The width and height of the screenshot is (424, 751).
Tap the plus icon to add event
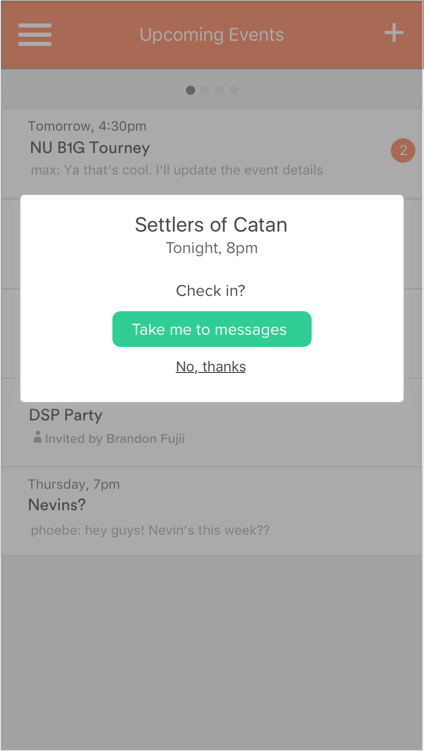(394, 34)
